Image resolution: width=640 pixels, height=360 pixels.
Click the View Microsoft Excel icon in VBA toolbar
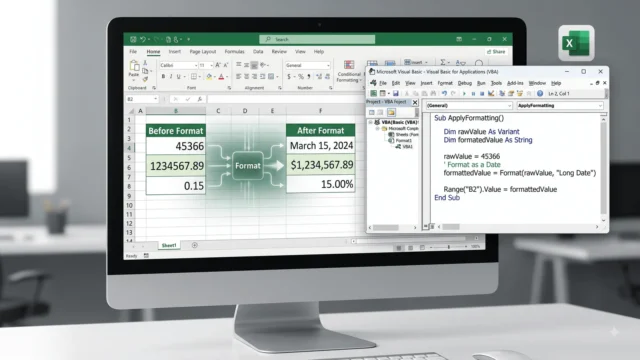pyautogui.click(x=373, y=93)
